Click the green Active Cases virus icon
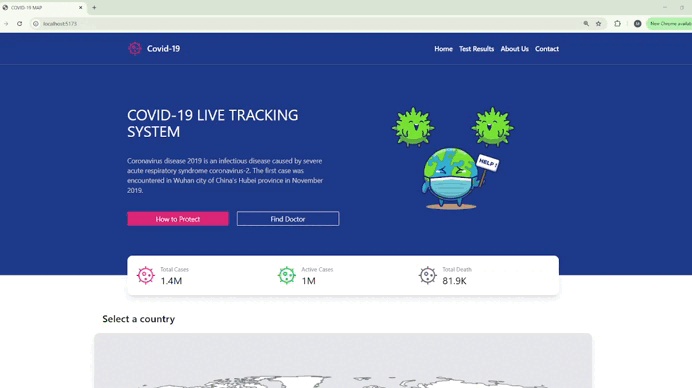Image resolution: width=692 pixels, height=388 pixels. pyautogui.click(x=286, y=275)
